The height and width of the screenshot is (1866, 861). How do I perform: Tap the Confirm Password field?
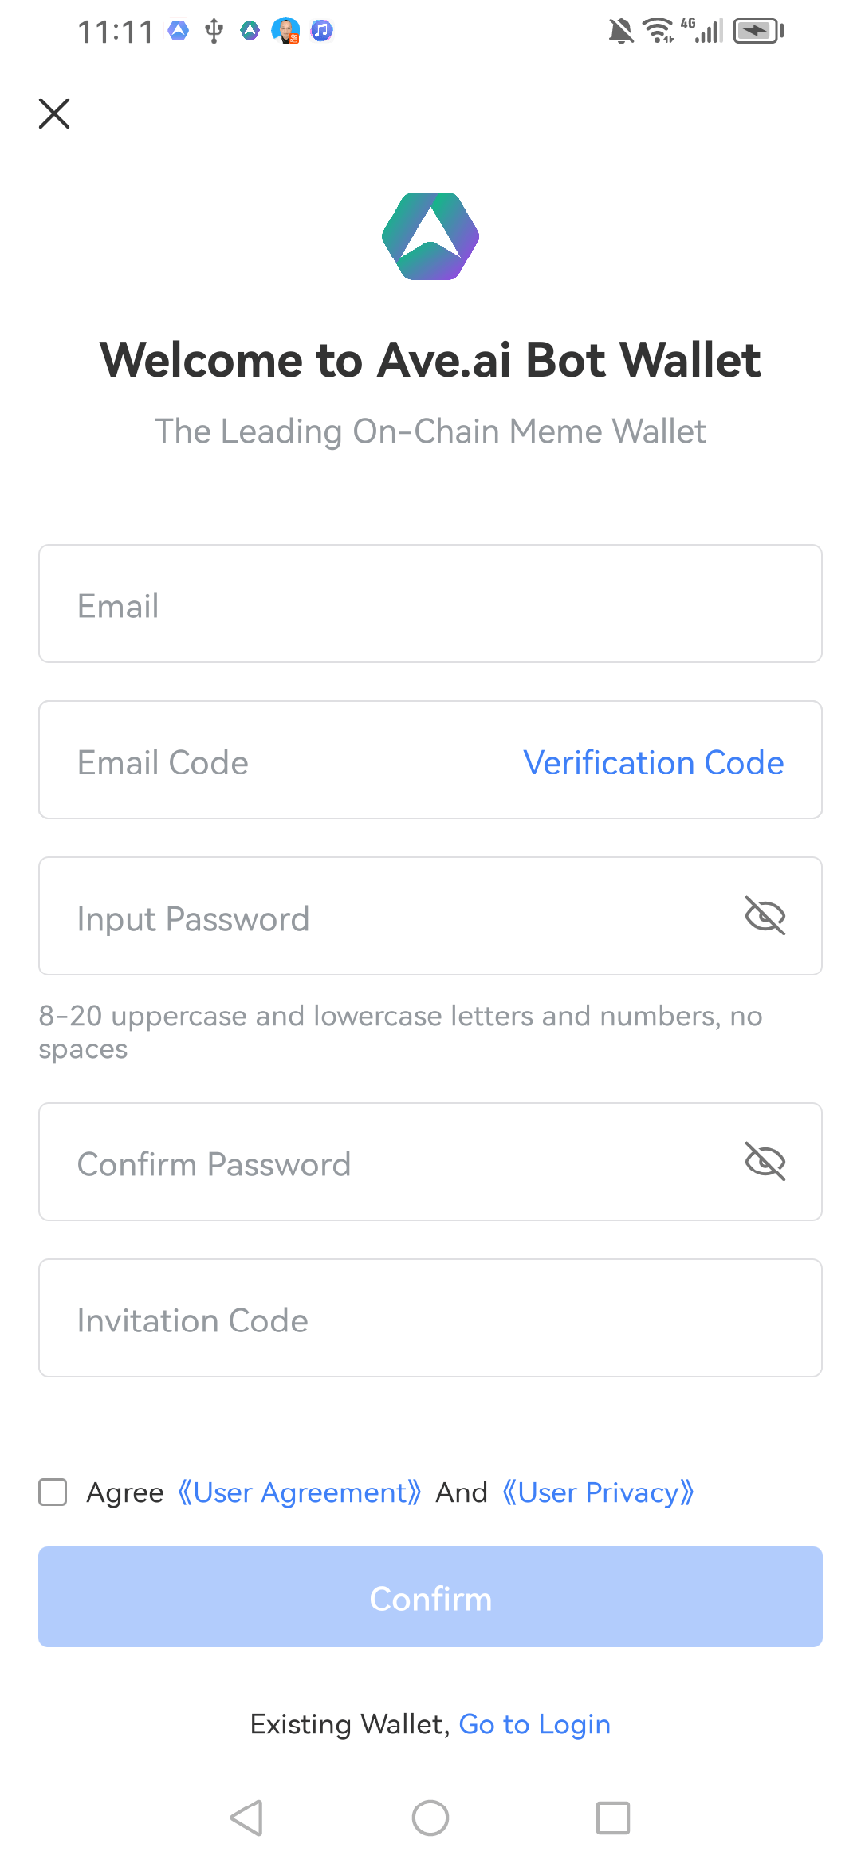click(x=380, y=1163)
